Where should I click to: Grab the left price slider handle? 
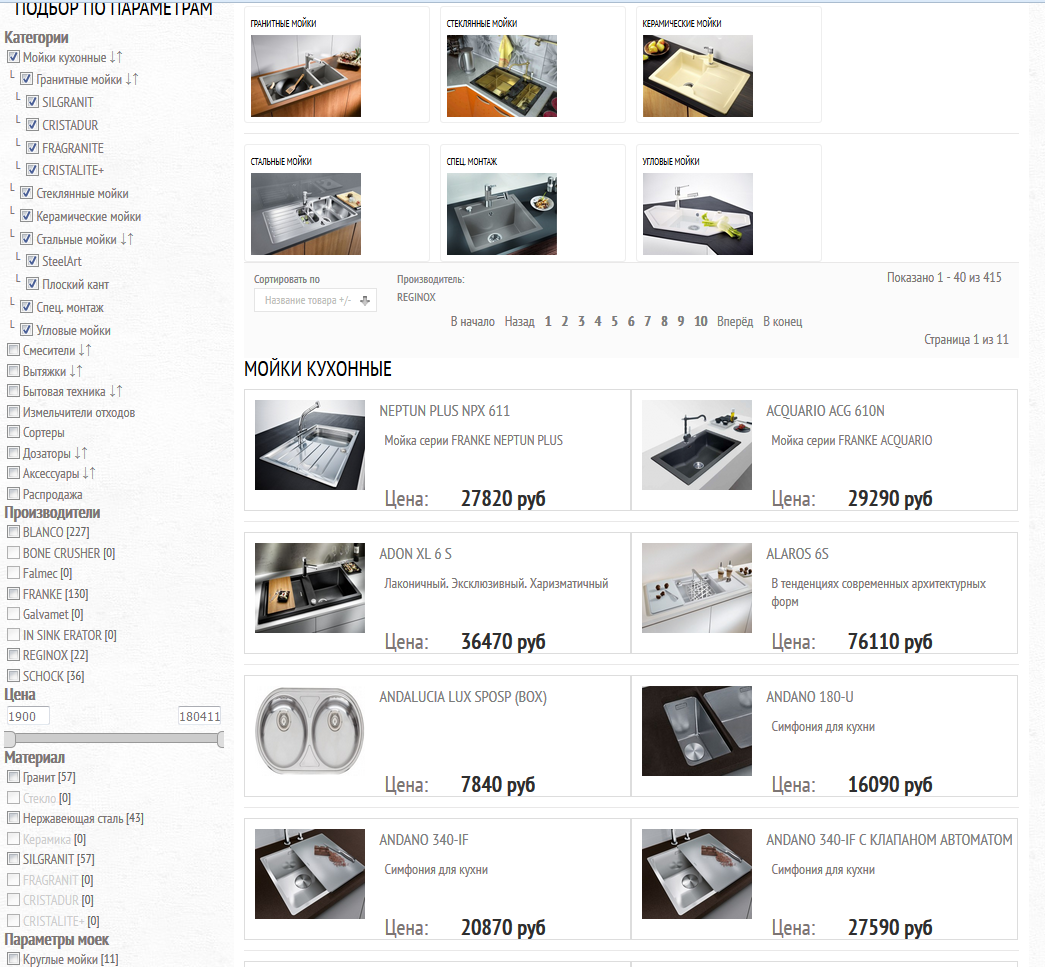click(9, 738)
